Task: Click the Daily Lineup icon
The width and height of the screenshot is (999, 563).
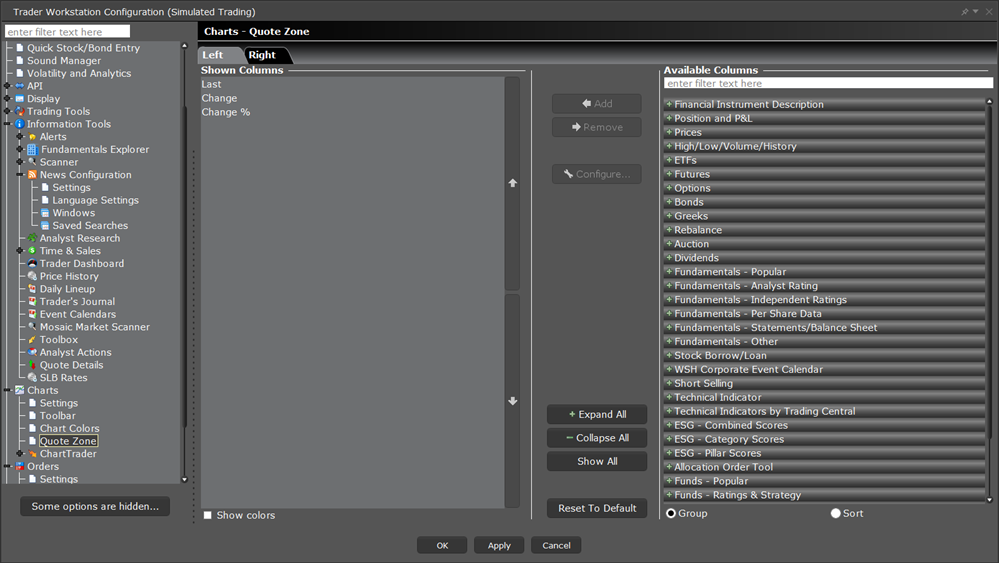Action: click(32, 289)
